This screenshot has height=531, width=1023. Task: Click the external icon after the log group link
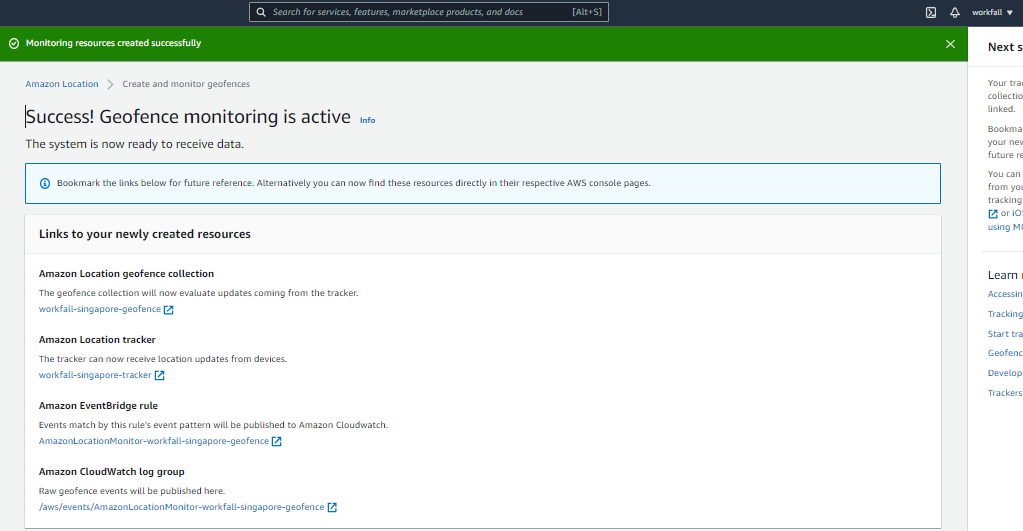332,508
